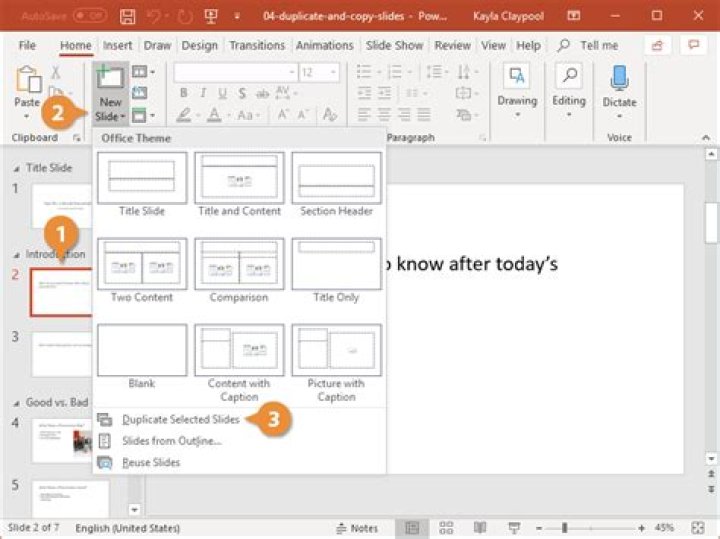The height and width of the screenshot is (539, 720).
Task: Collapse the Title Slide section
Action: coord(17,168)
